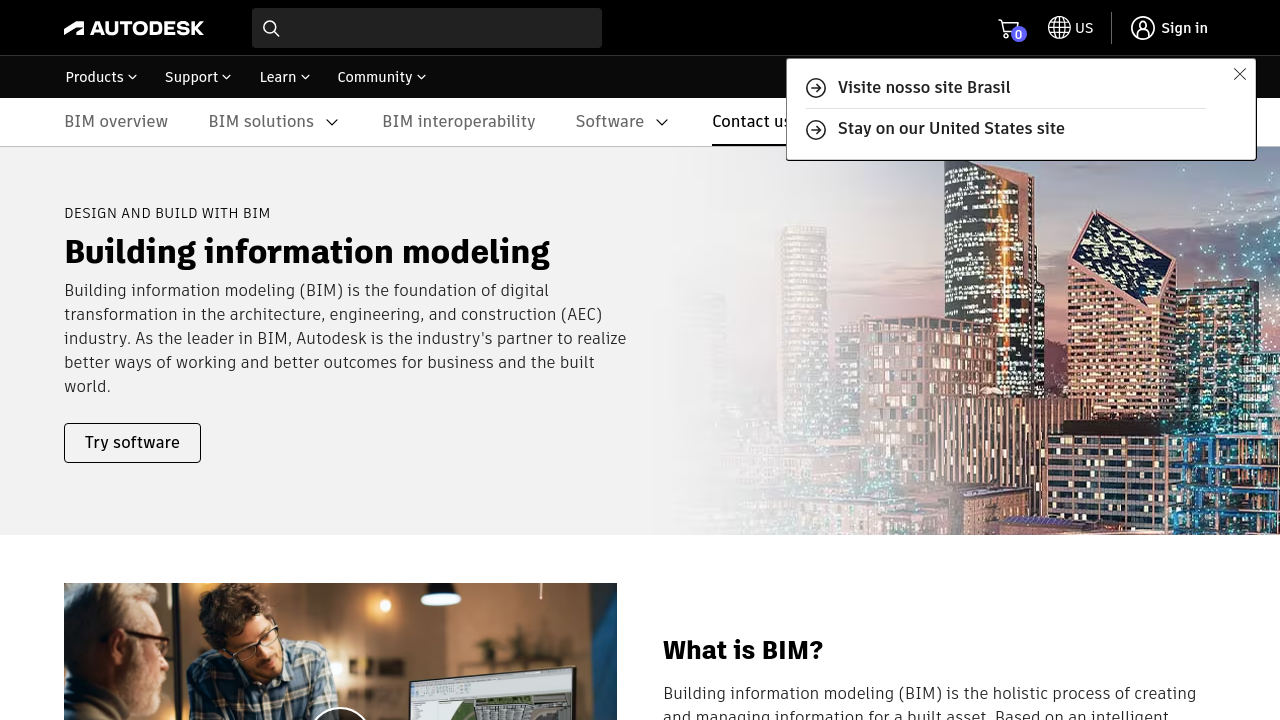Expand the BIM solutions submenu
Image resolution: width=1280 pixels, height=720 pixels.
tap(333, 122)
